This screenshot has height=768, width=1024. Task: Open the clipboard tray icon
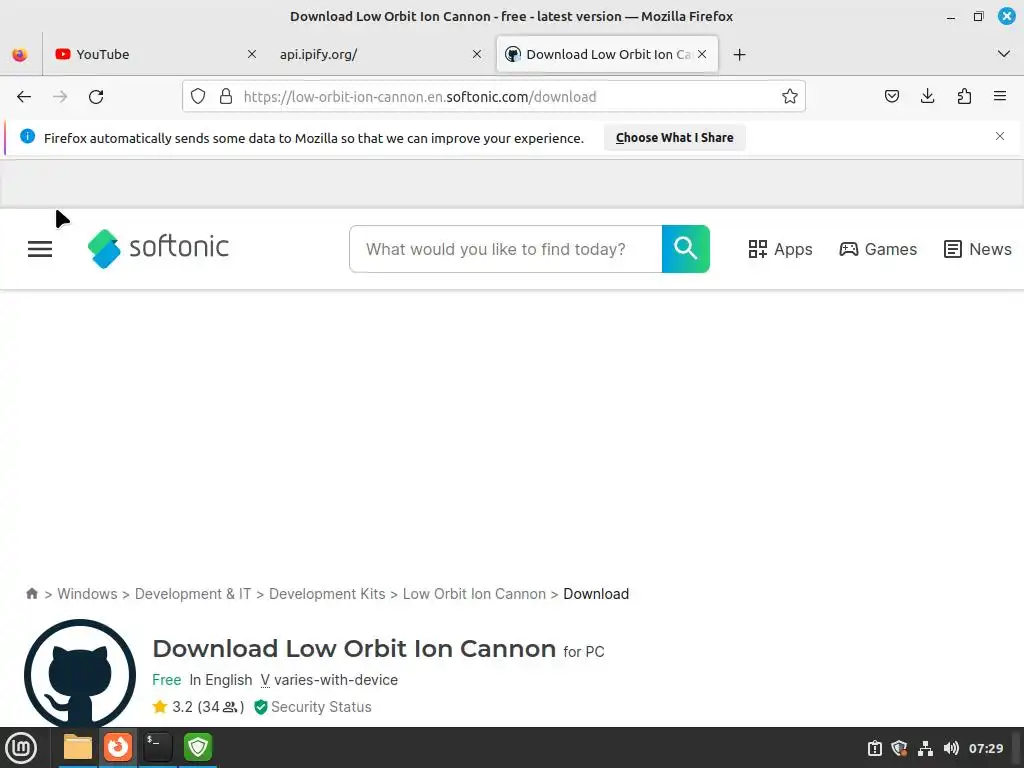click(x=874, y=748)
